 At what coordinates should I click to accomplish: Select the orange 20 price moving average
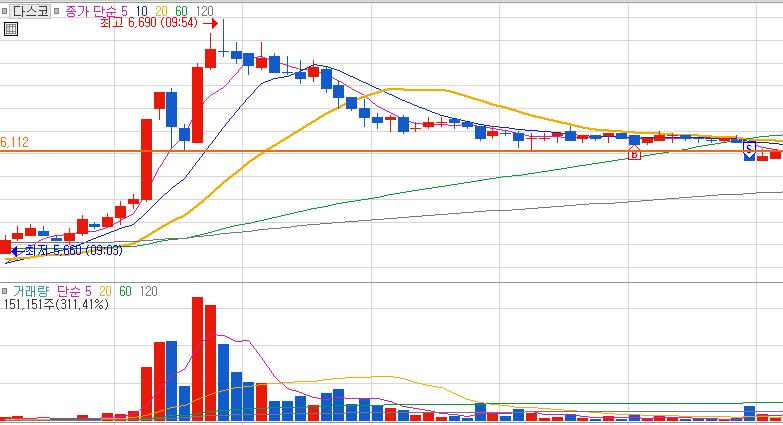pos(161,11)
